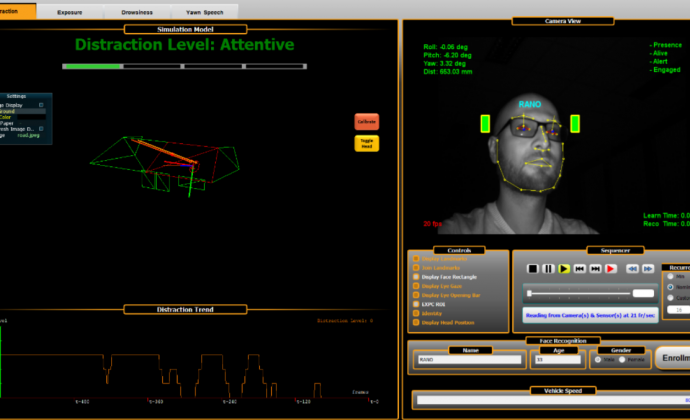
Task: Click the Alive status label
Action: tap(658, 53)
